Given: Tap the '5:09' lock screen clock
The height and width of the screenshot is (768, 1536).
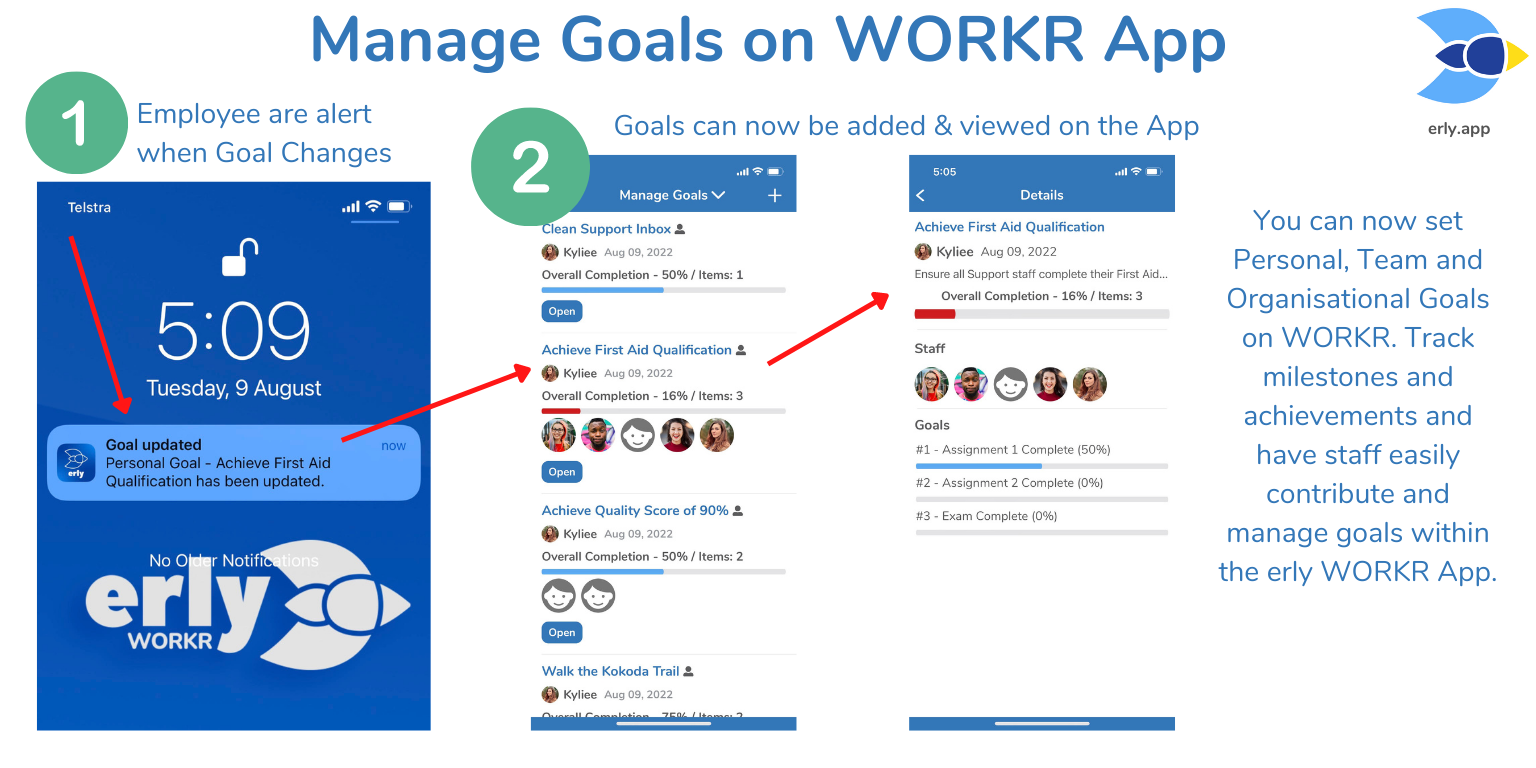Looking at the screenshot, I should pos(234,330).
